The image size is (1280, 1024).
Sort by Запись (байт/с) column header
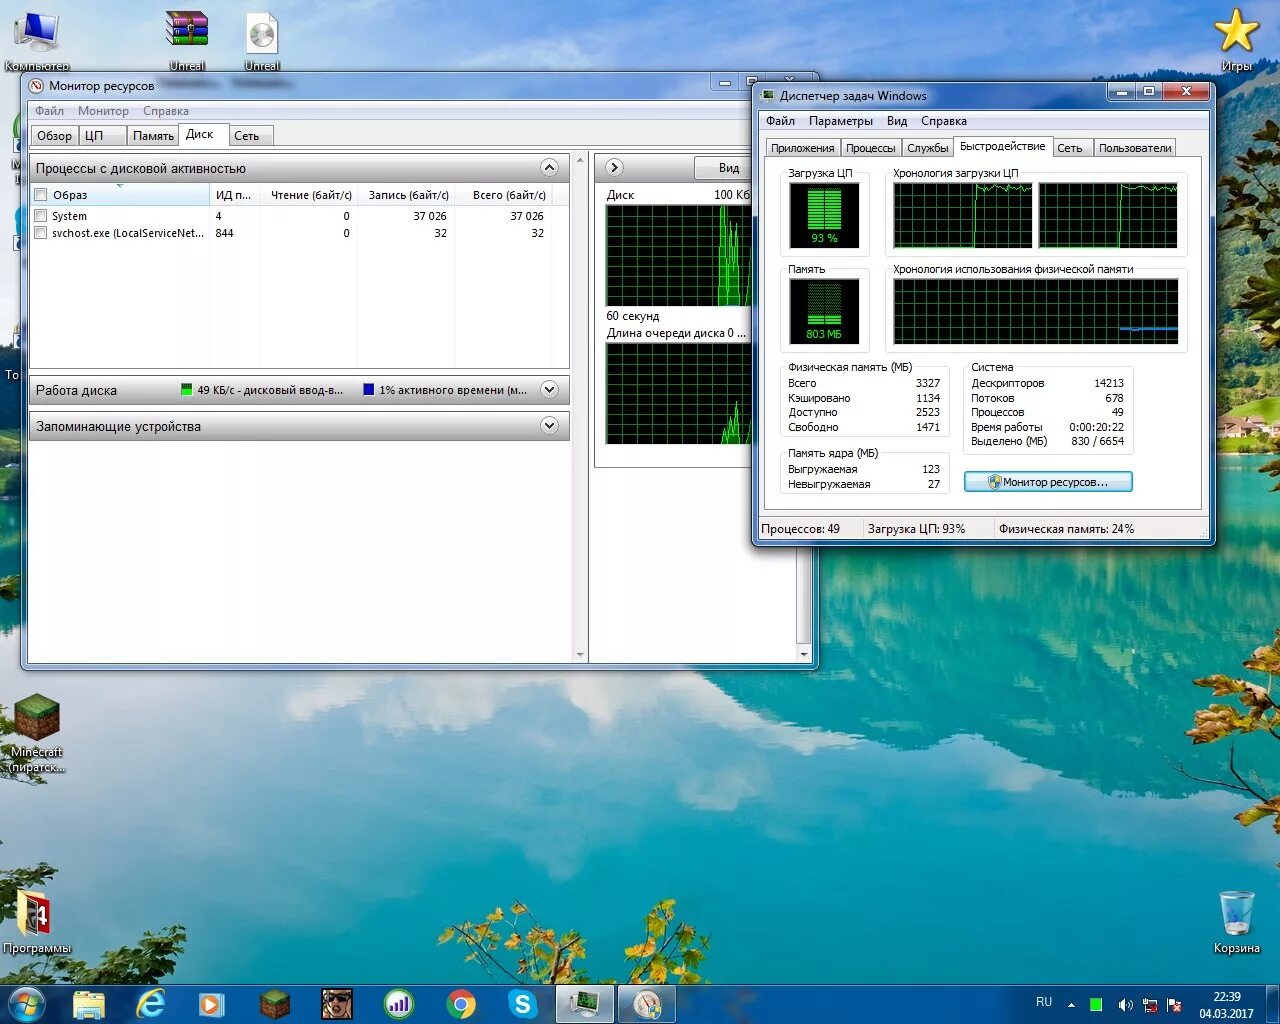pyautogui.click(x=406, y=195)
